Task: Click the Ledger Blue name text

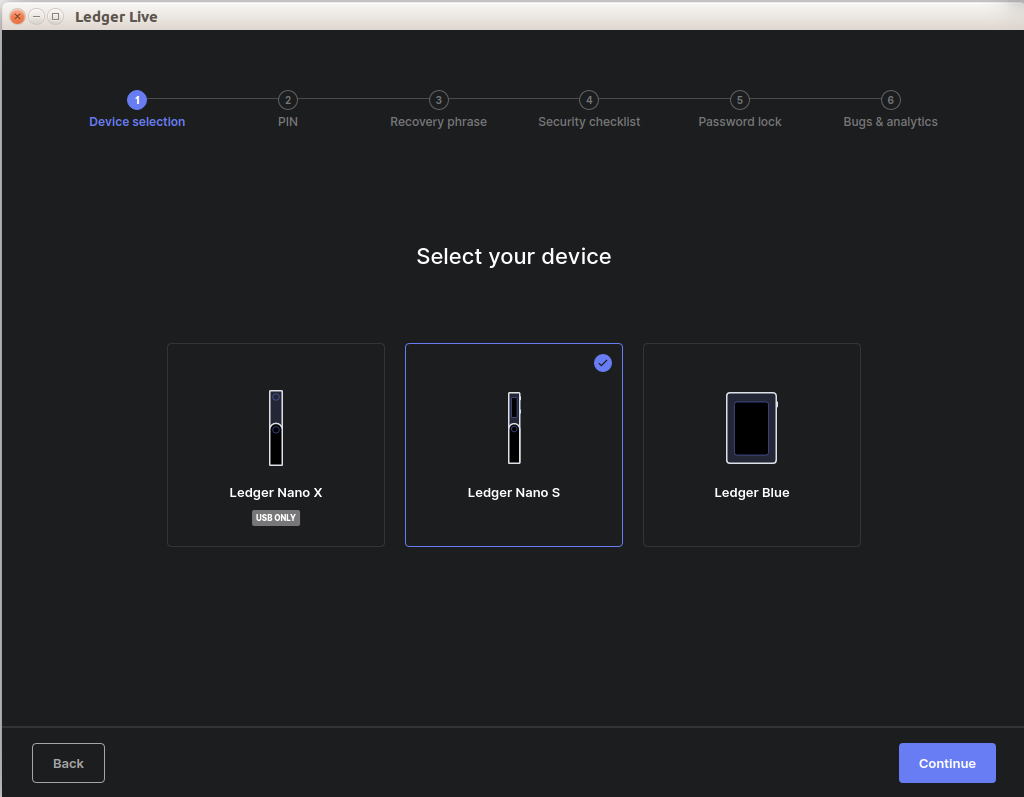Action: click(x=752, y=493)
